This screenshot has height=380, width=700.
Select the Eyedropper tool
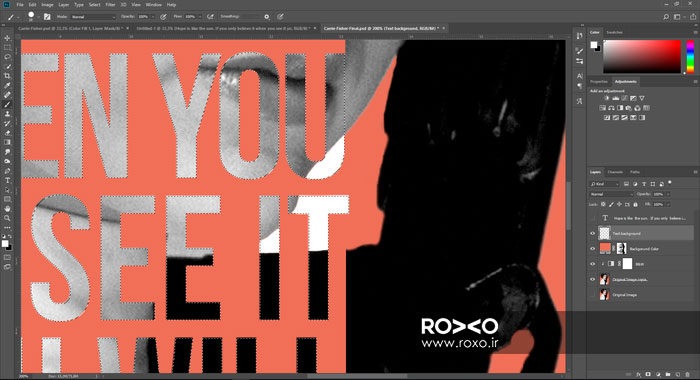point(7,85)
